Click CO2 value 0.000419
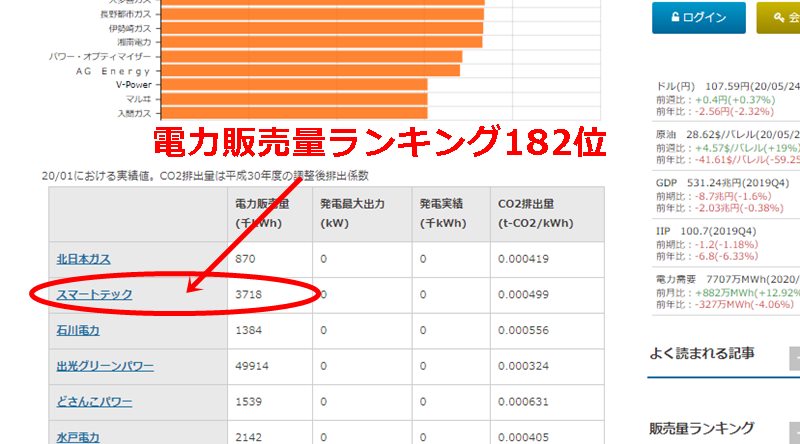This screenshot has width=800, height=444. coord(523,259)
